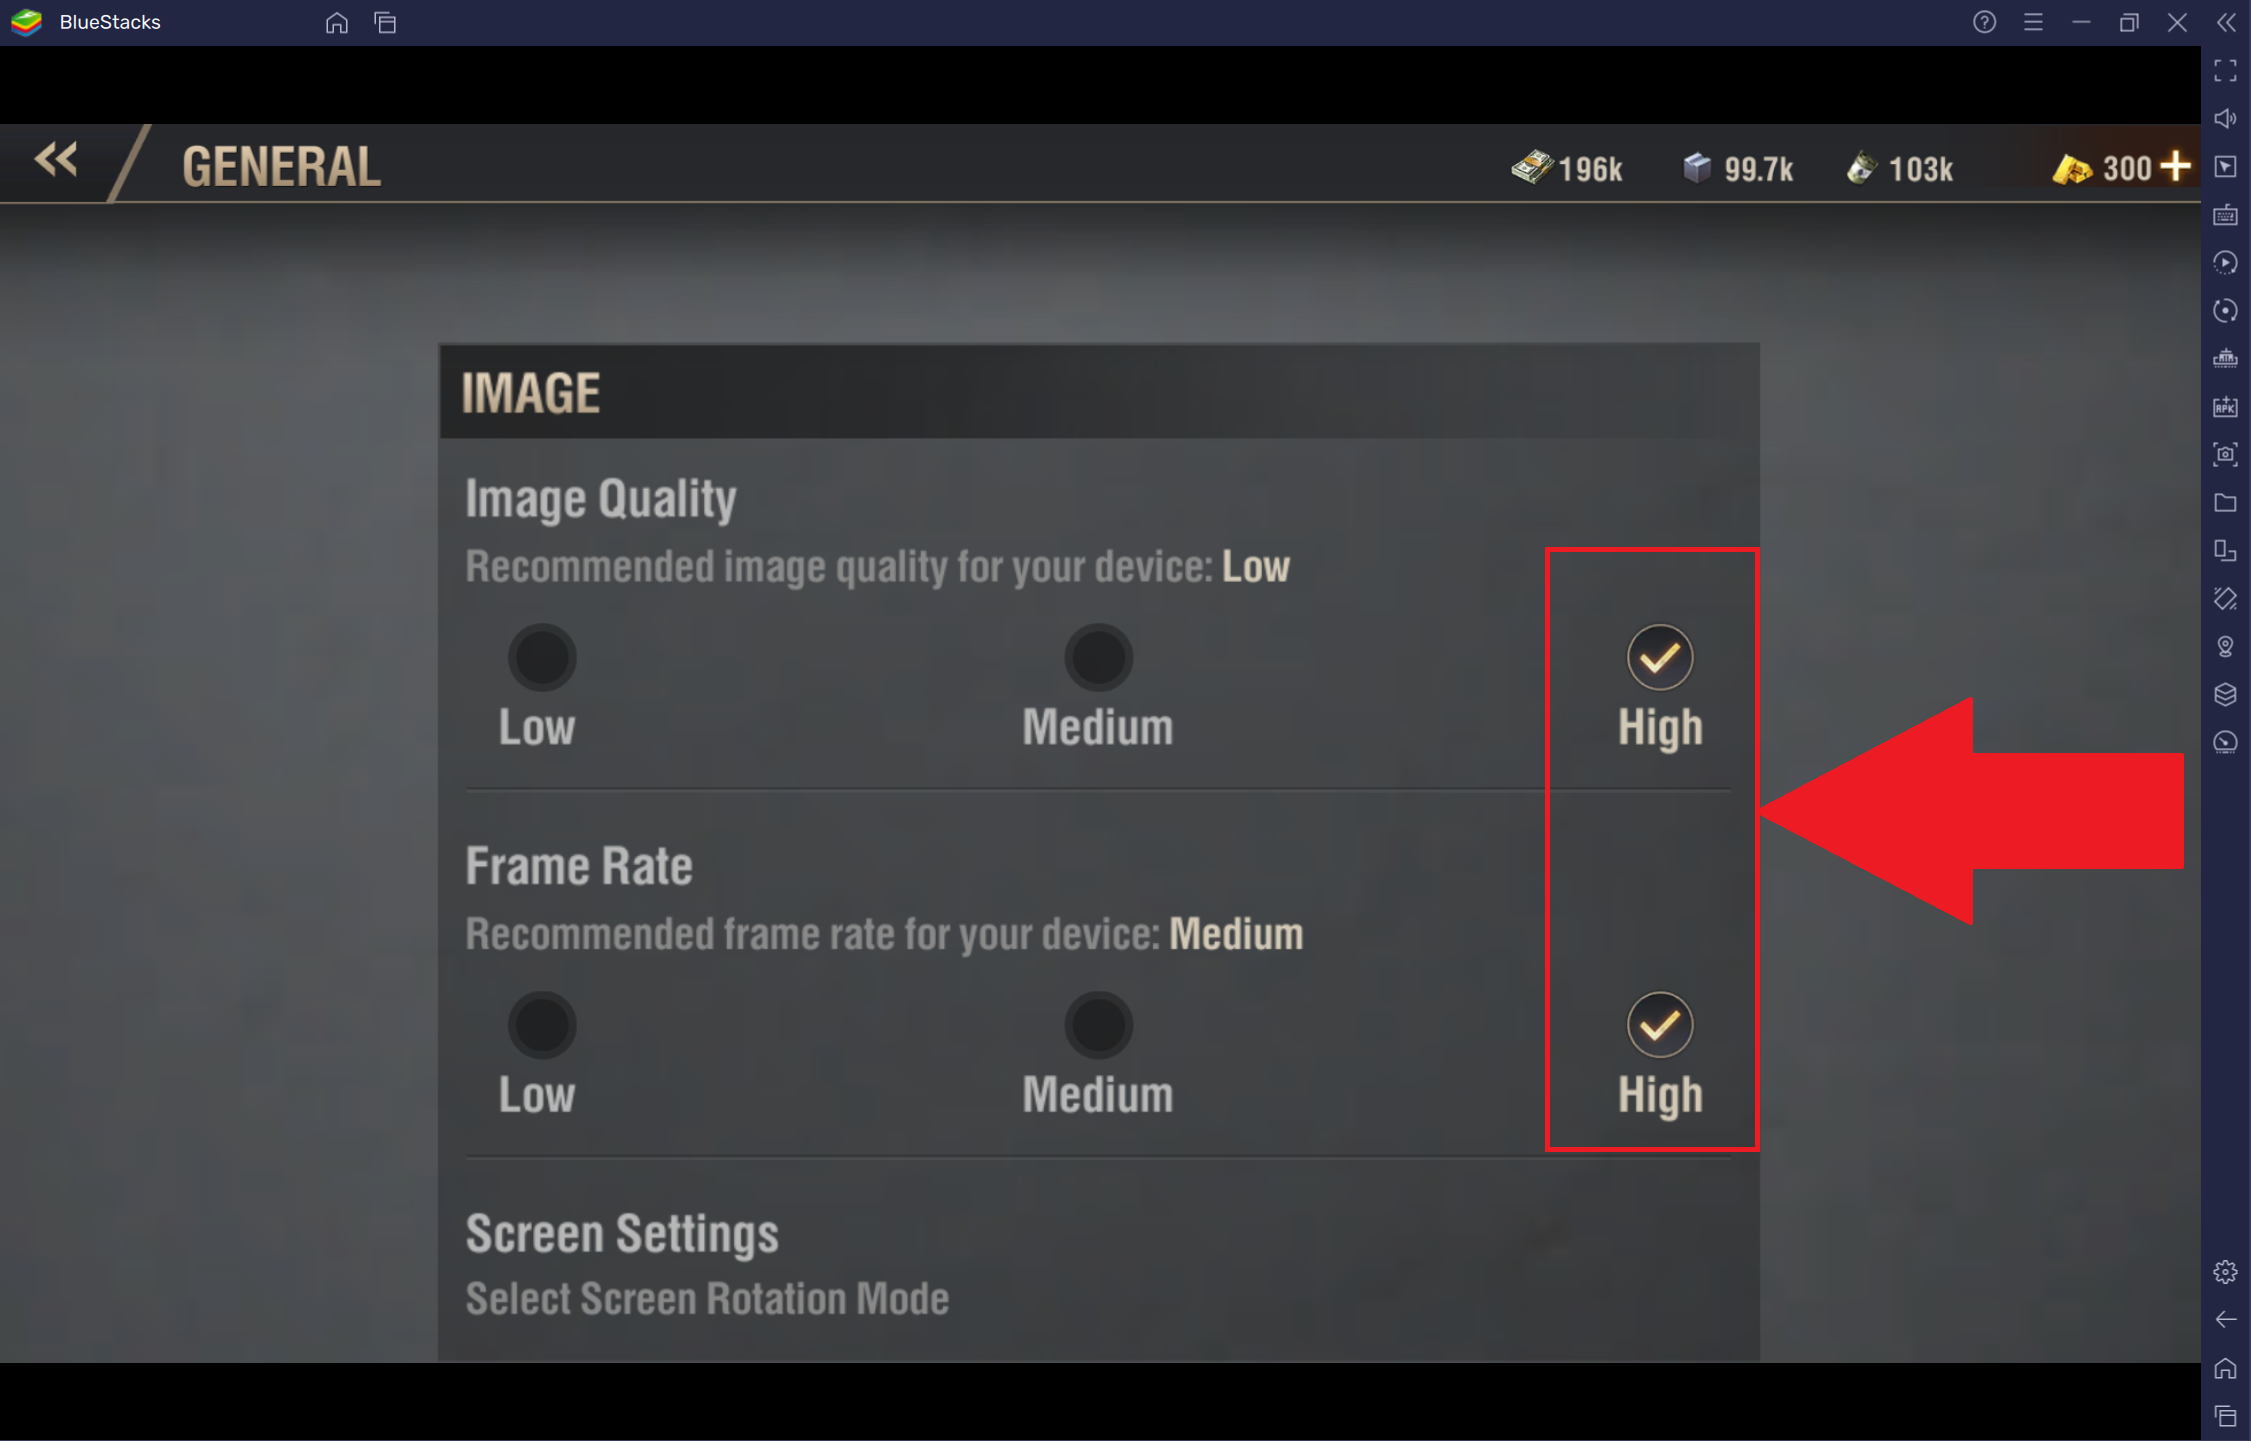Select Low image quality option
This screenshot has height=1441, width=2251.
pos(541,656)
